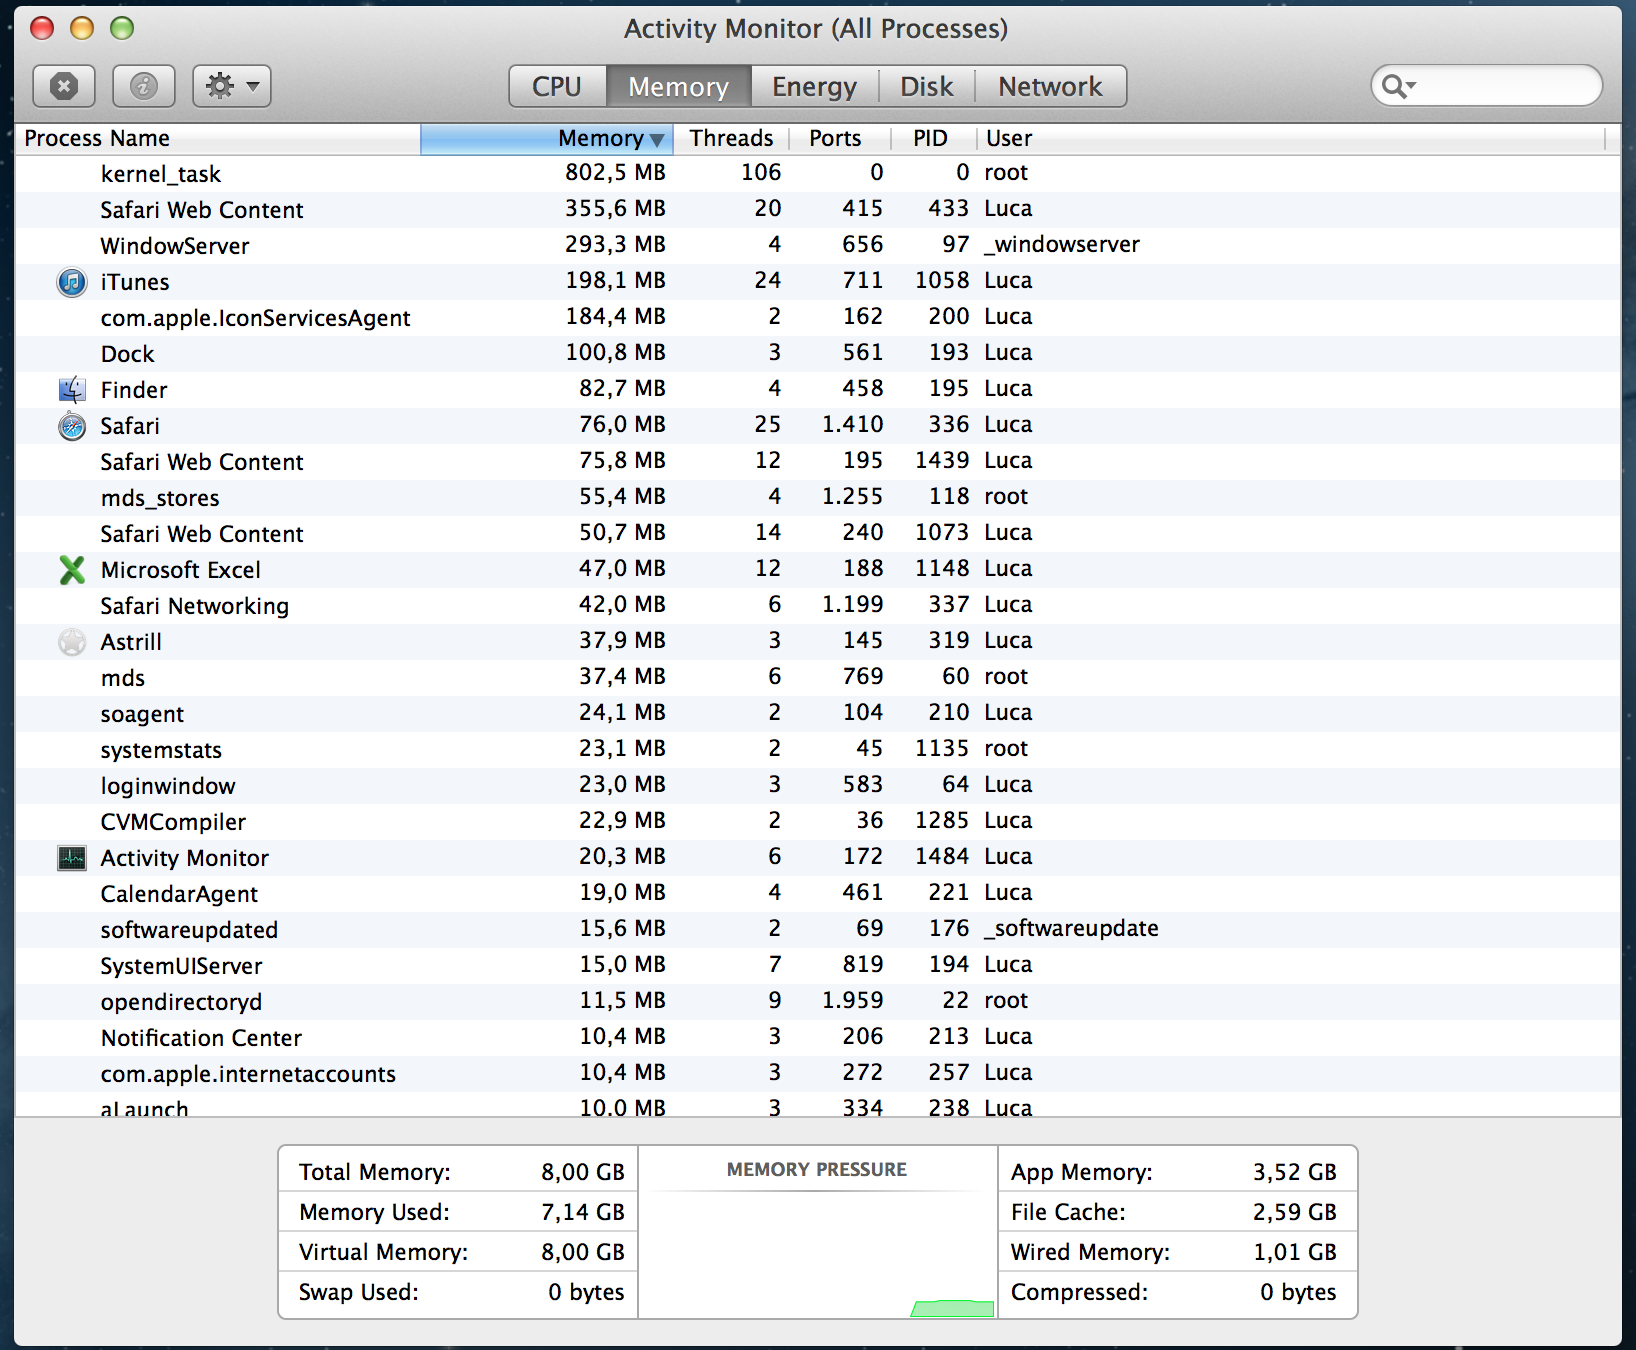The image size is (1636, 1350).
Task: Select the kernel_task process row
Action: pos(818,174)
